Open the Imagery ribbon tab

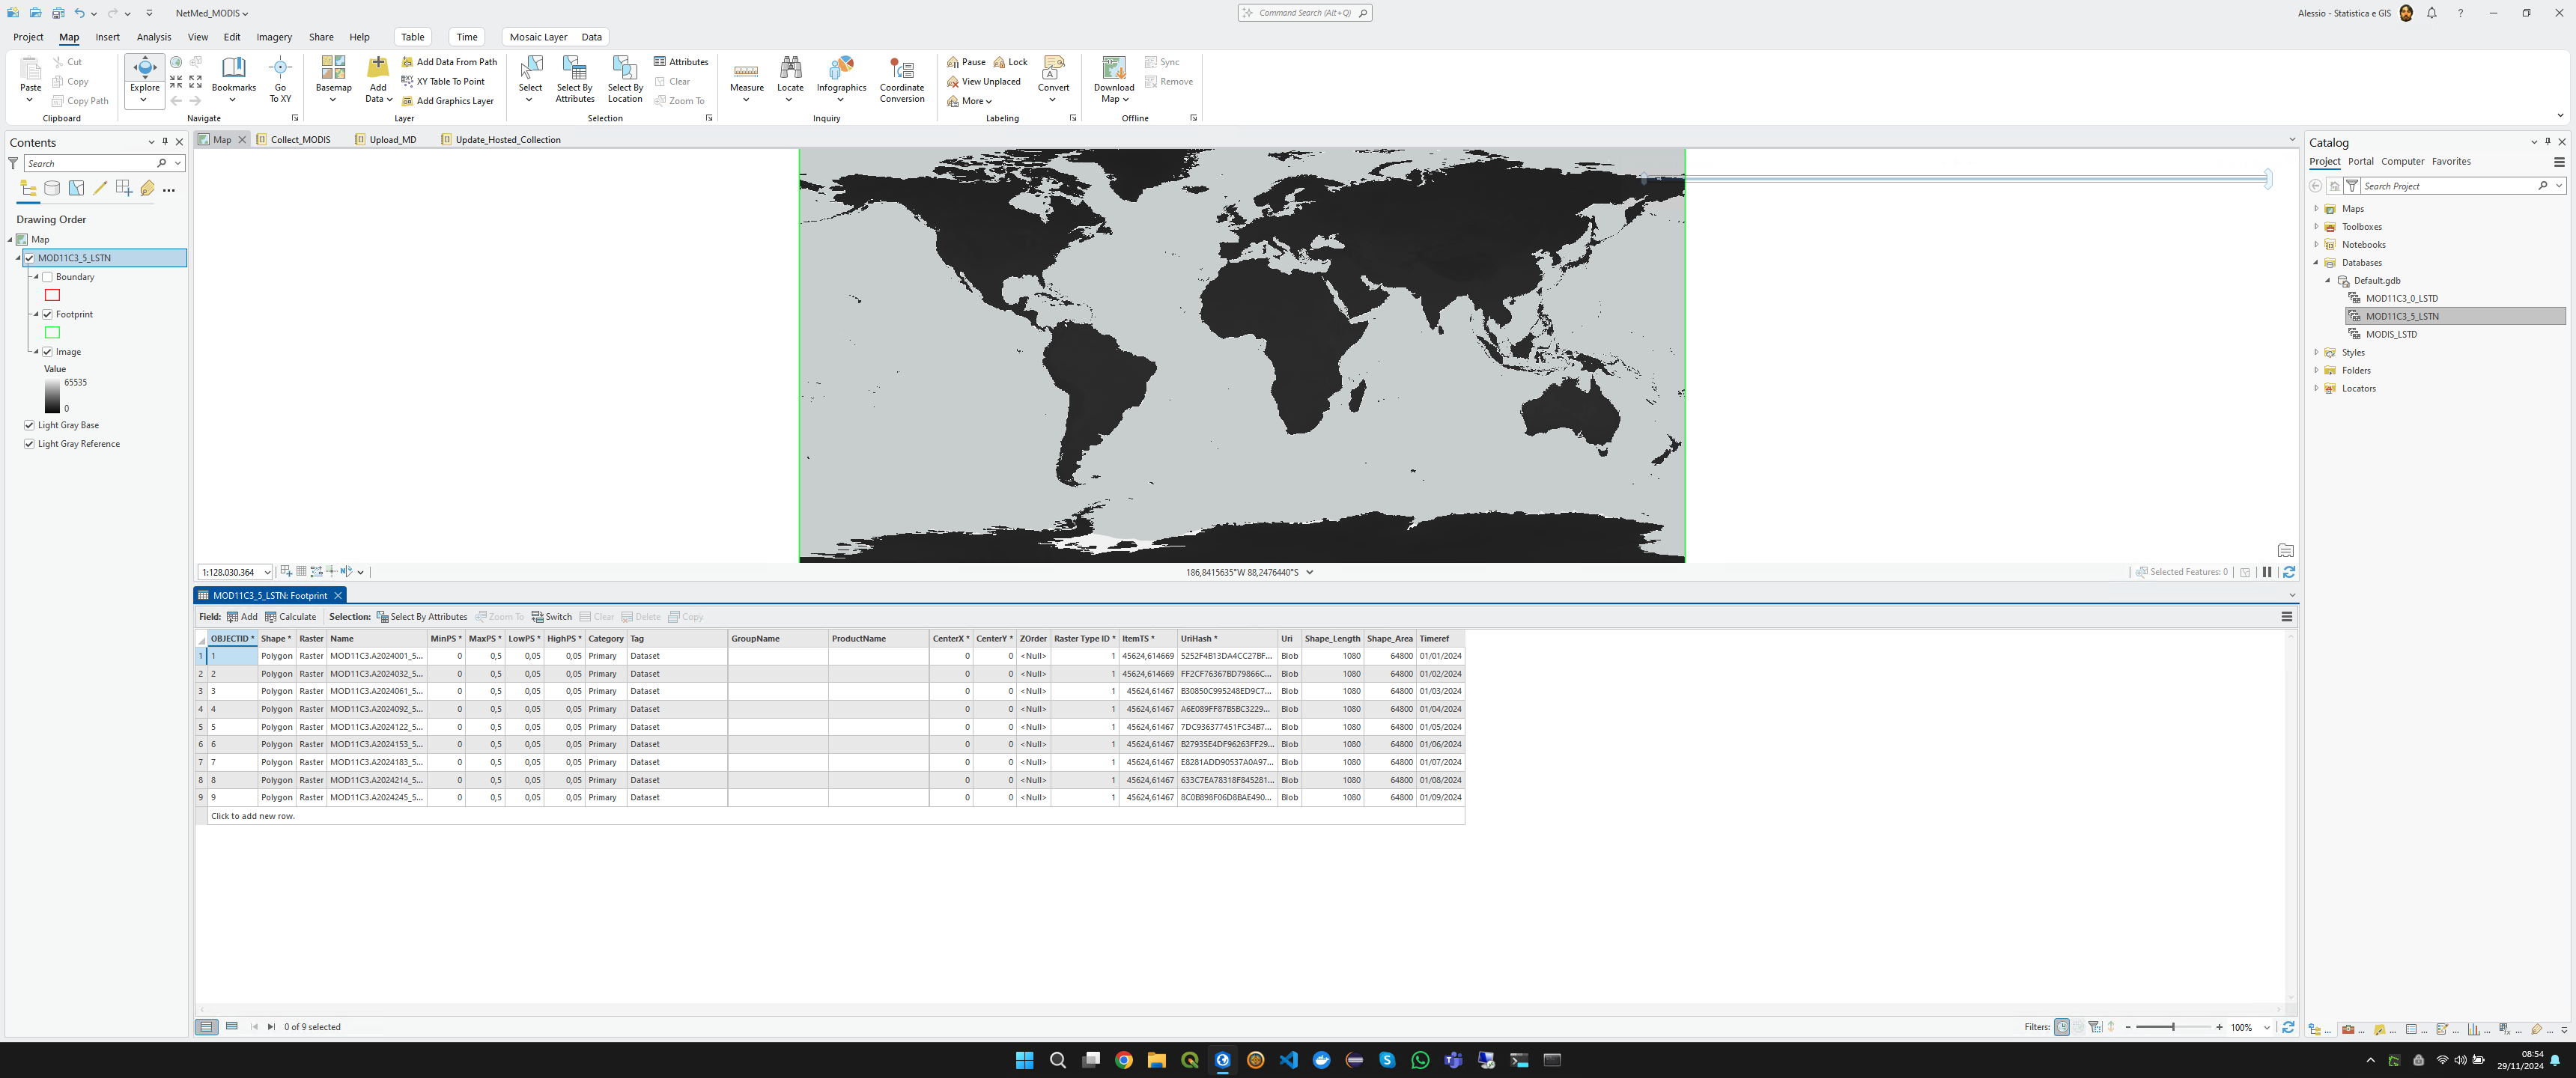pyautogui.click(x=274, y=37)
